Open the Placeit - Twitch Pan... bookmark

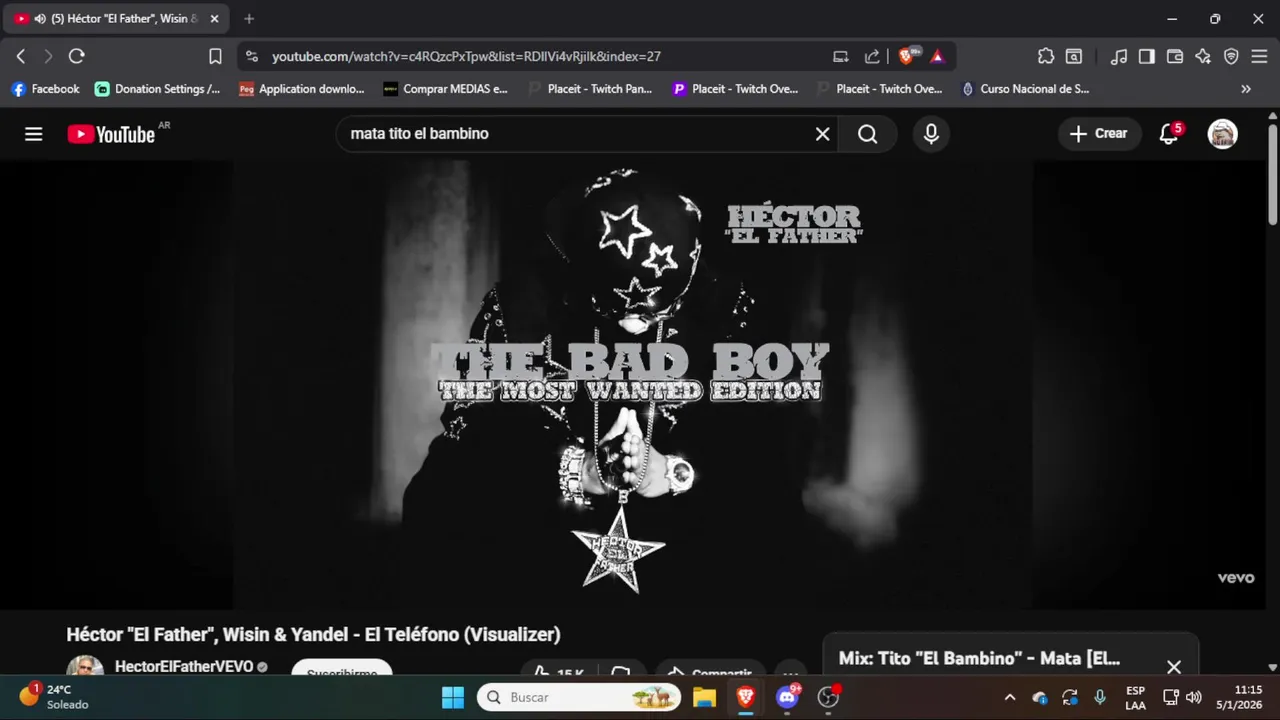(x=590, y=89)
